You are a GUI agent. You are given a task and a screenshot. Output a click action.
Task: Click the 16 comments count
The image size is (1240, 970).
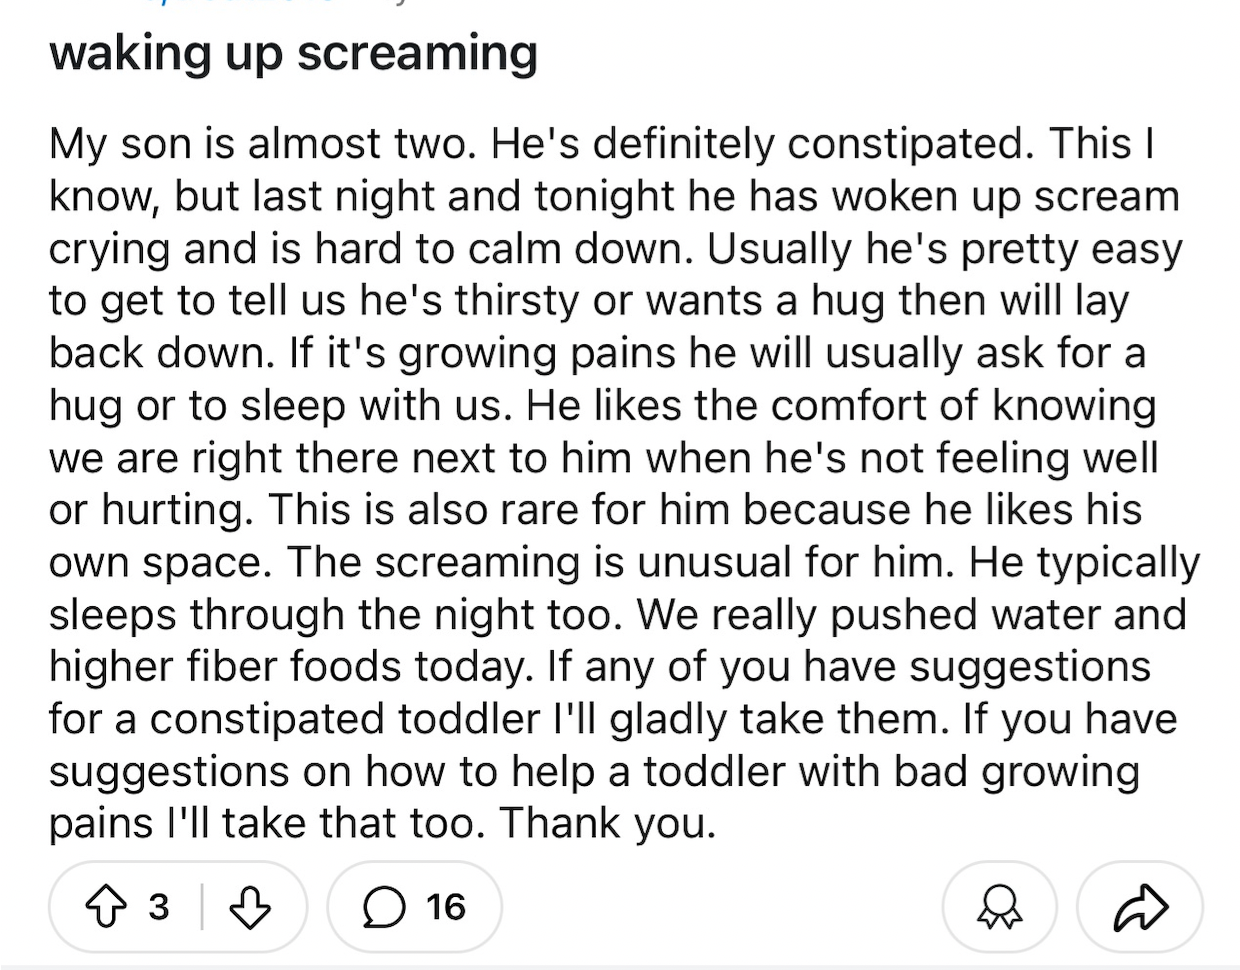(x=445, y=906)
